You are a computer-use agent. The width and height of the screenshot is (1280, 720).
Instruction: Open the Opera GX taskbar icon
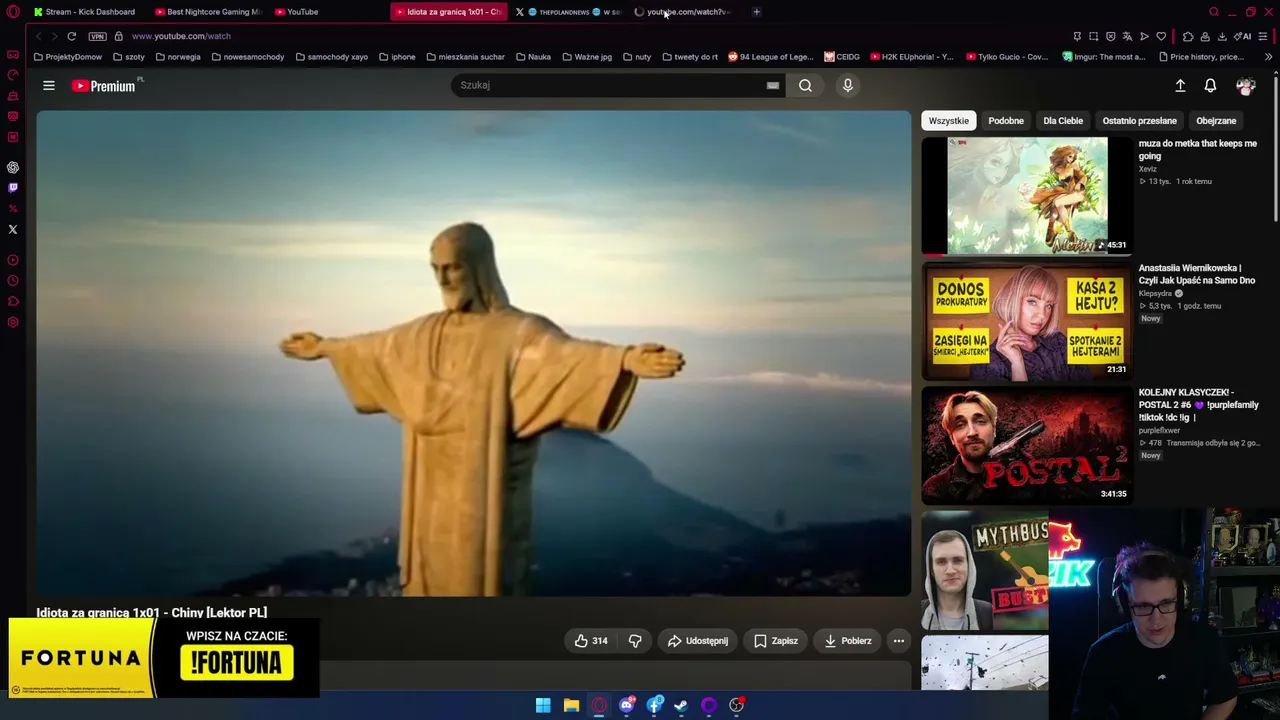pyautogui.click(x=599, y=705)
